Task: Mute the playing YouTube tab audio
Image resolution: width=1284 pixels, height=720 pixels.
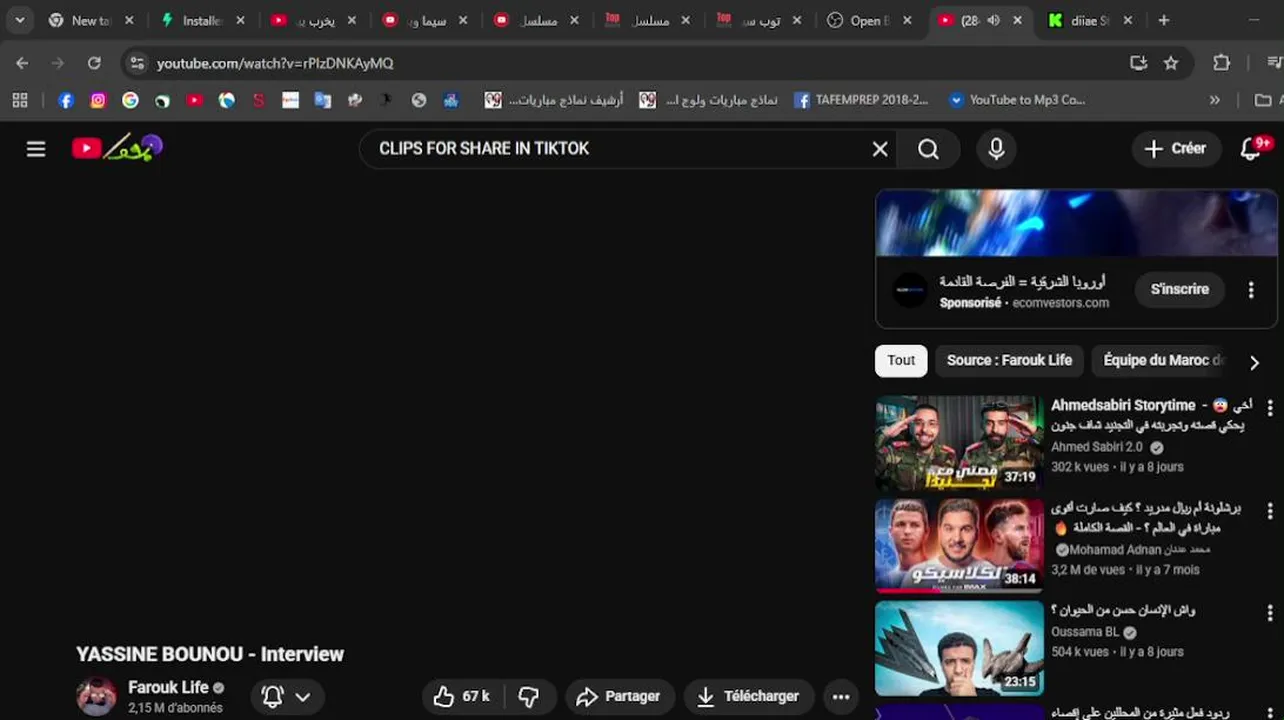Action: click(x=993, y=20)
